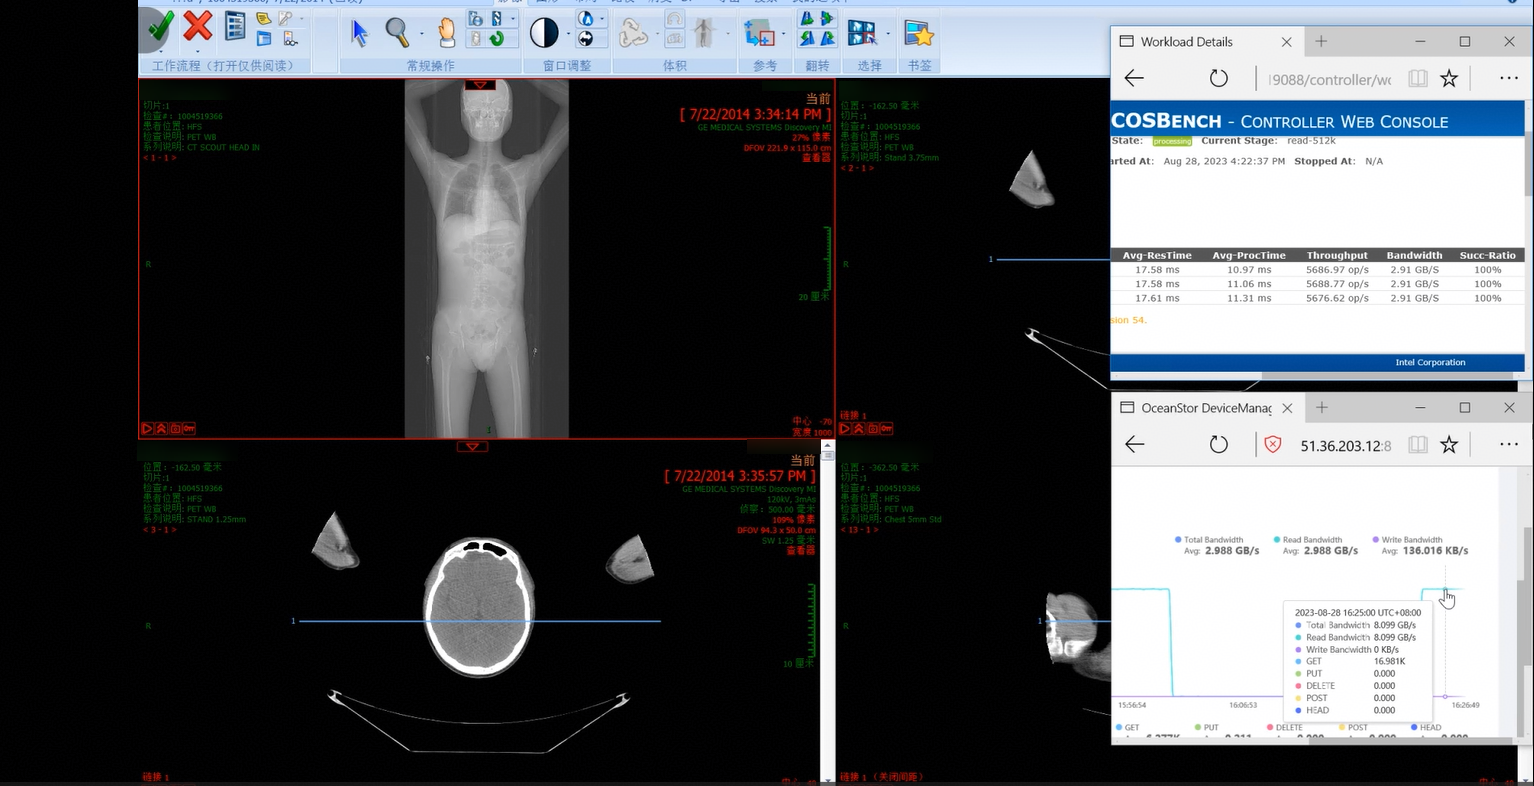The width and height of the screenshot is (1534, 786).
Task: Refresh the OceanStor DeviceManager page
Action: [1218, 444]
